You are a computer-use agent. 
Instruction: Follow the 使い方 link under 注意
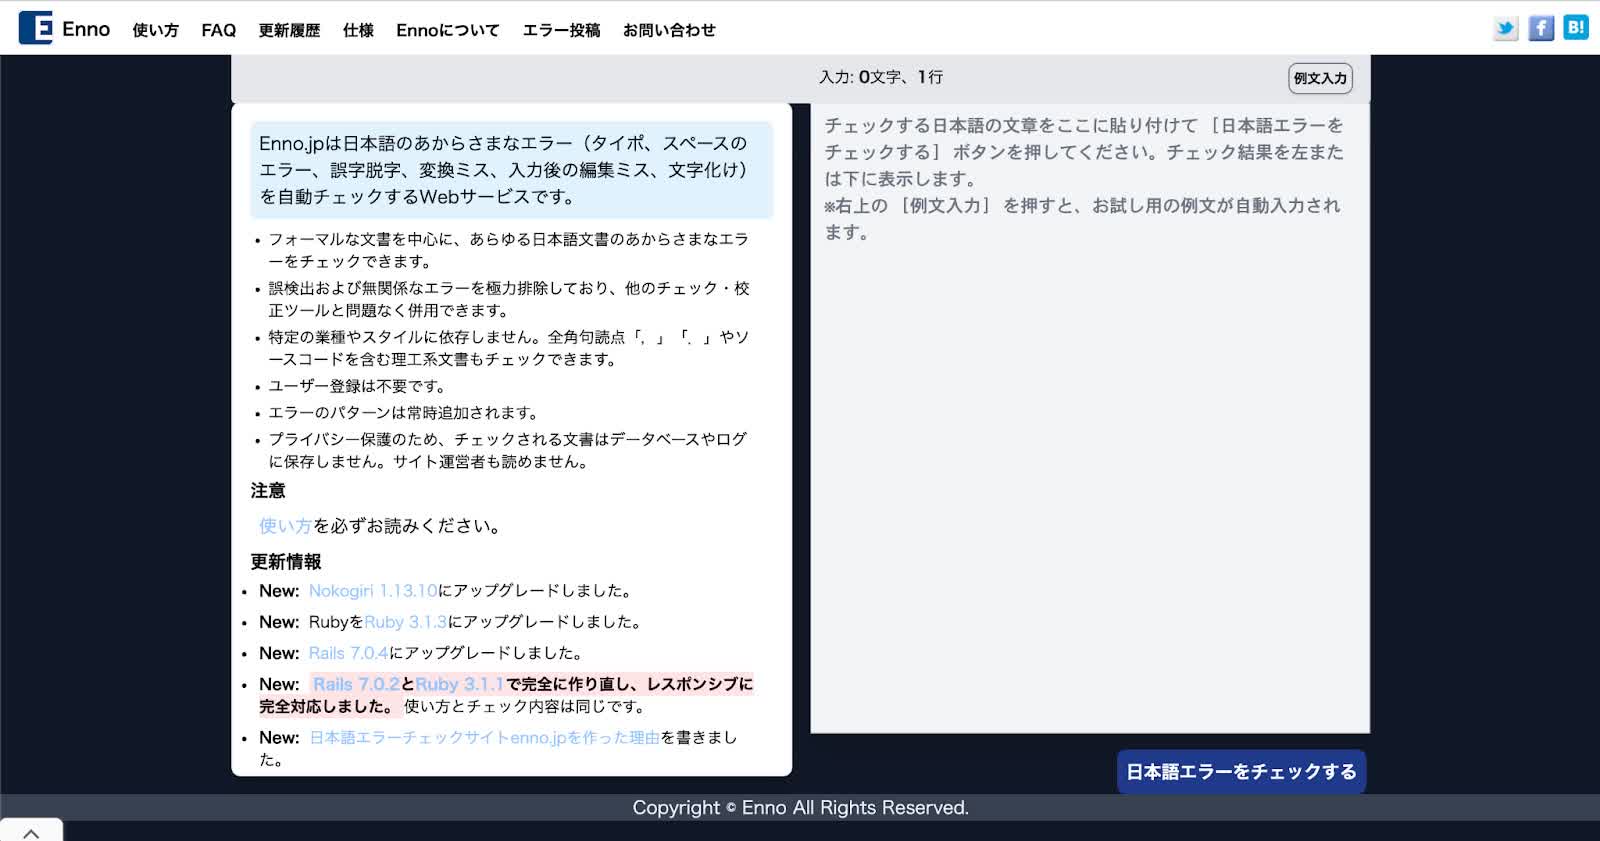coord(285,526)
